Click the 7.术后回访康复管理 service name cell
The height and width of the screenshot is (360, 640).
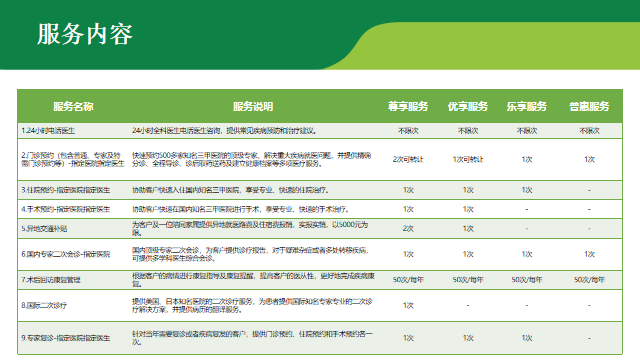click(x=51, y=280)
